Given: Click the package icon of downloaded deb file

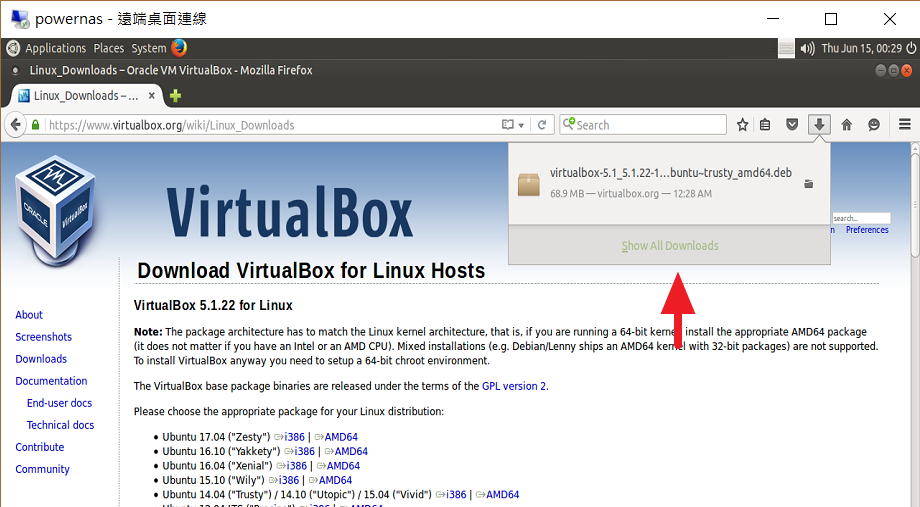Looking at the screenshot, I should point(529,184).
